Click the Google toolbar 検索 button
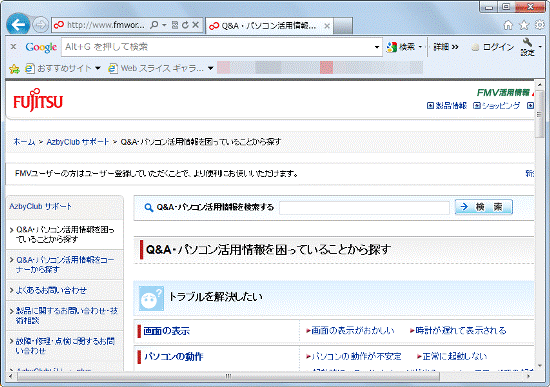 pos(401,47)
